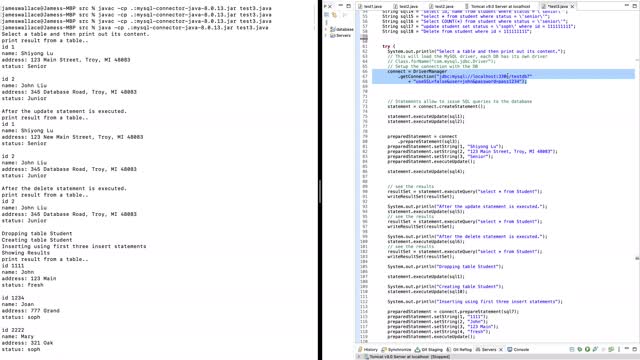Screen dimensions: 640x360
Task: Select the *test3.java editor tab
Action: click(557, 7)
